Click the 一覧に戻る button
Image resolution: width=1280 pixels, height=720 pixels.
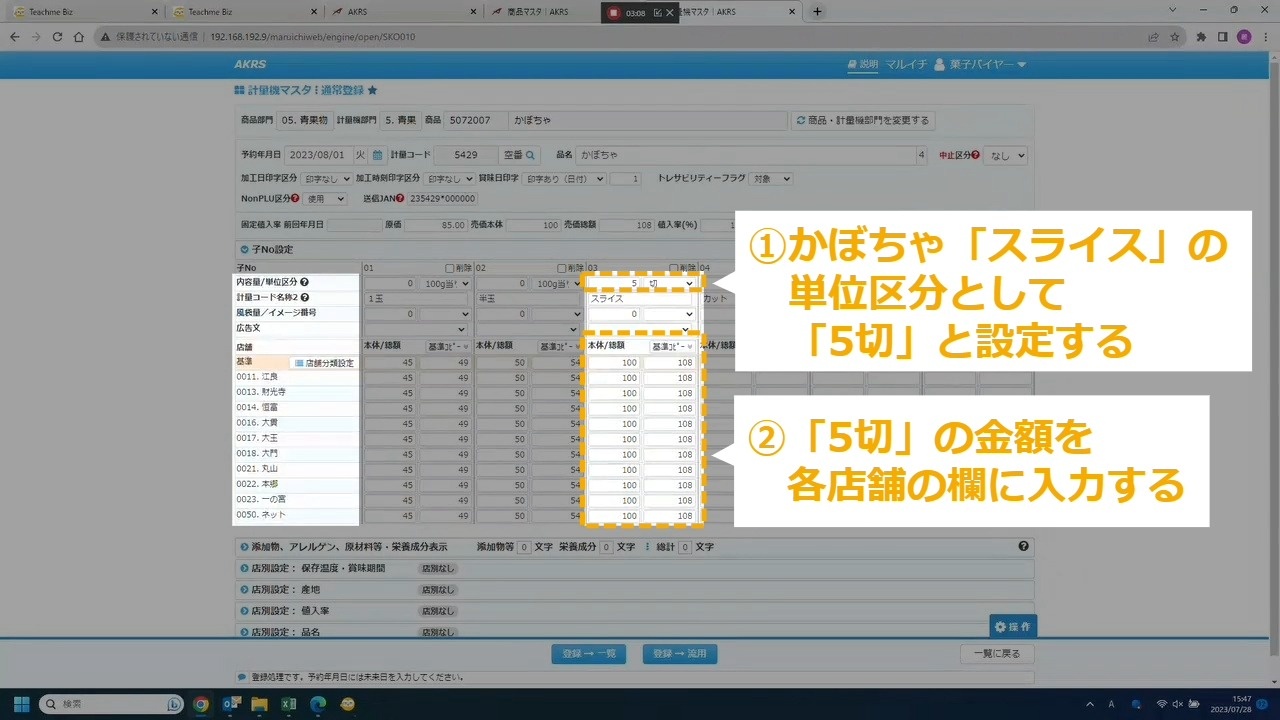pos(996,654)
